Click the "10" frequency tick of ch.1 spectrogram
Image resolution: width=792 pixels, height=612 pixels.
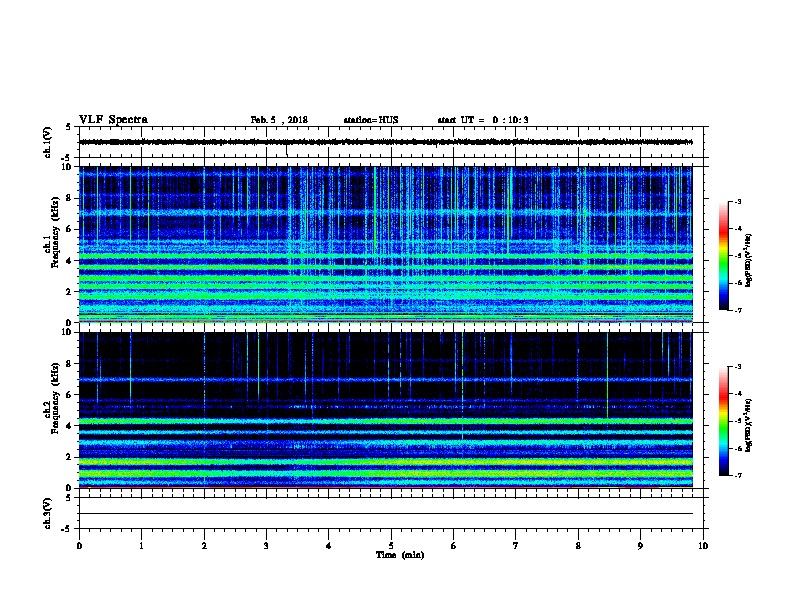click(66, 167)
